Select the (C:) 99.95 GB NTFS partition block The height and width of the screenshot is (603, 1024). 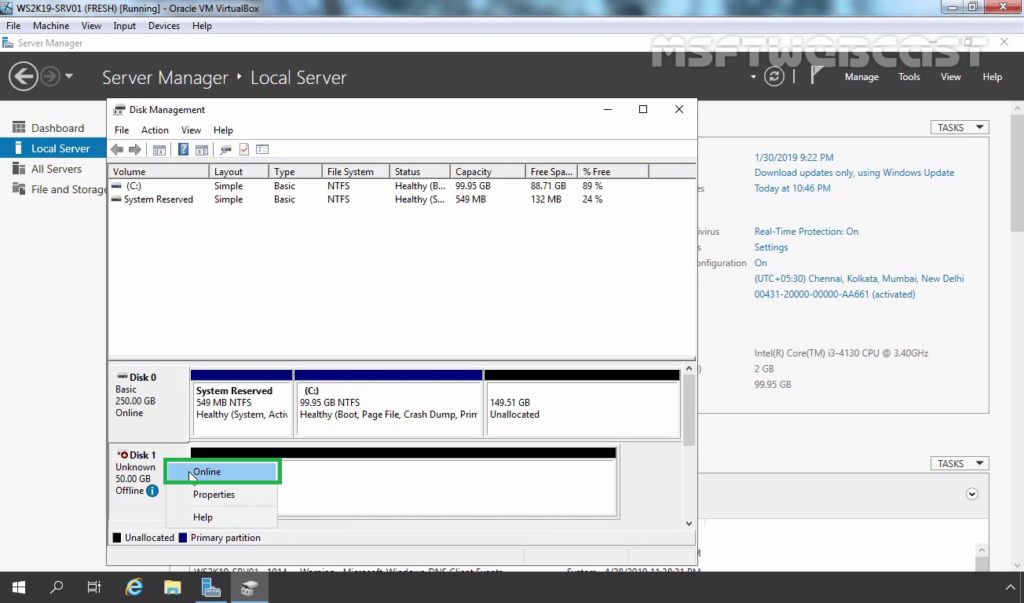pos(389,403)
